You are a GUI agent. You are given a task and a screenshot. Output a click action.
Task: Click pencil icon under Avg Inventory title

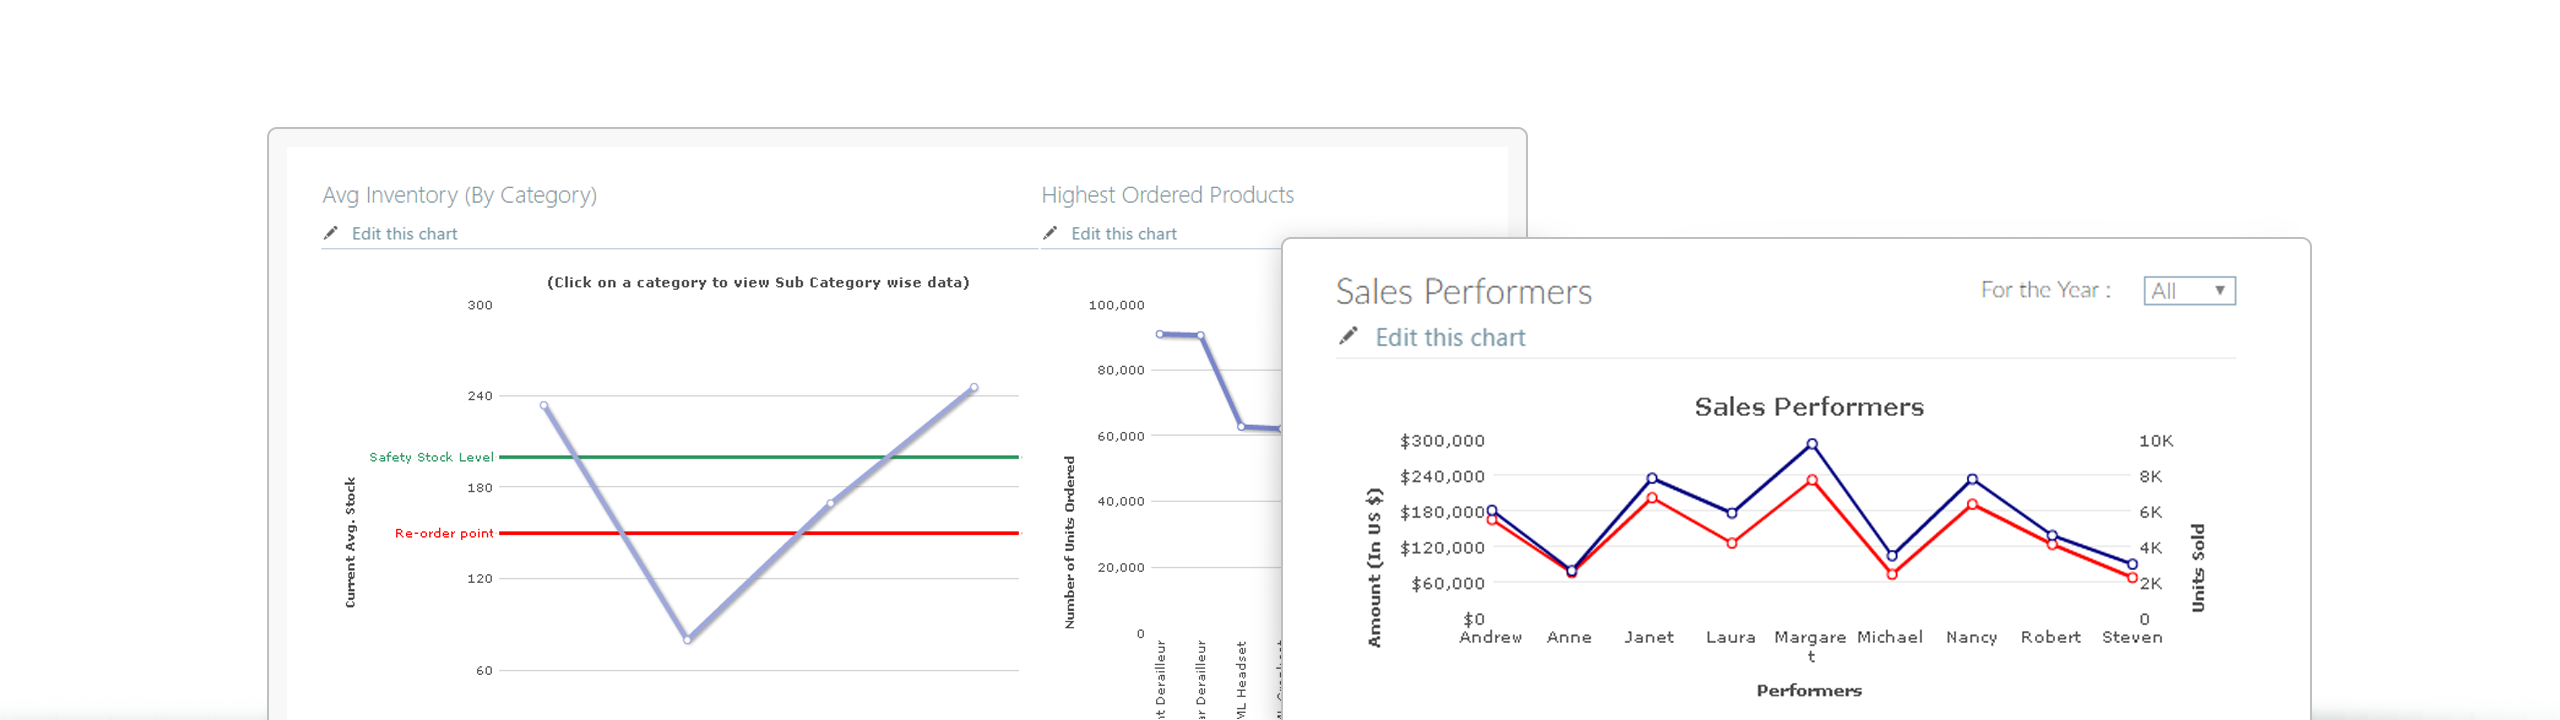[x=331, y=233]
